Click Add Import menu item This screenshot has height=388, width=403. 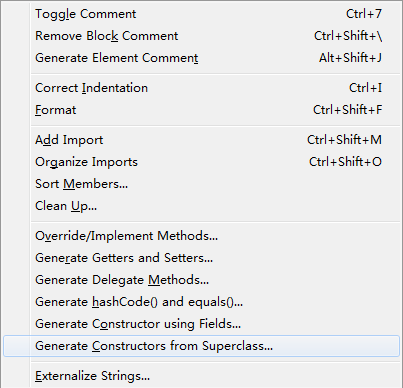pyautogui.click(x=201, y=140)
